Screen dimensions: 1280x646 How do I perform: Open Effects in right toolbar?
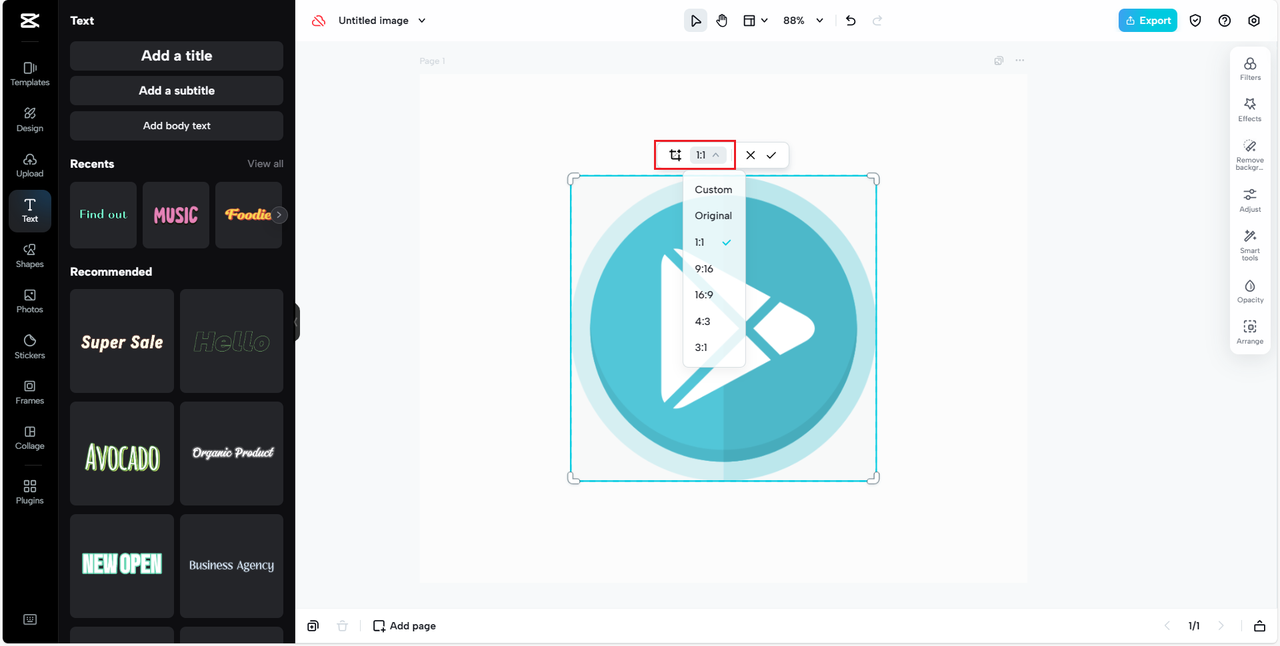tap(1250, 109)
